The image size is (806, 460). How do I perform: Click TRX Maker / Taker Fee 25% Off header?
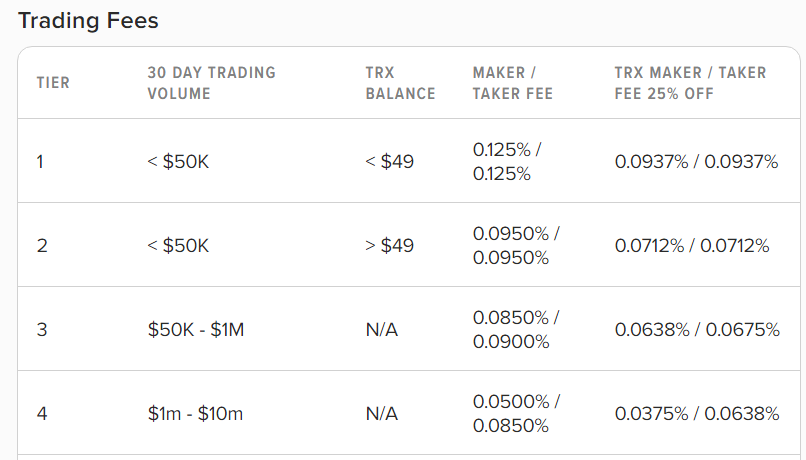[690, 83]
